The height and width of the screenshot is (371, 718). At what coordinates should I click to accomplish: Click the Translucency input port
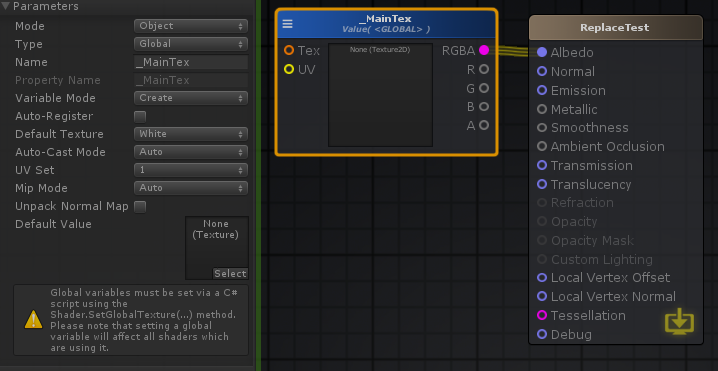tap(542, 184)
